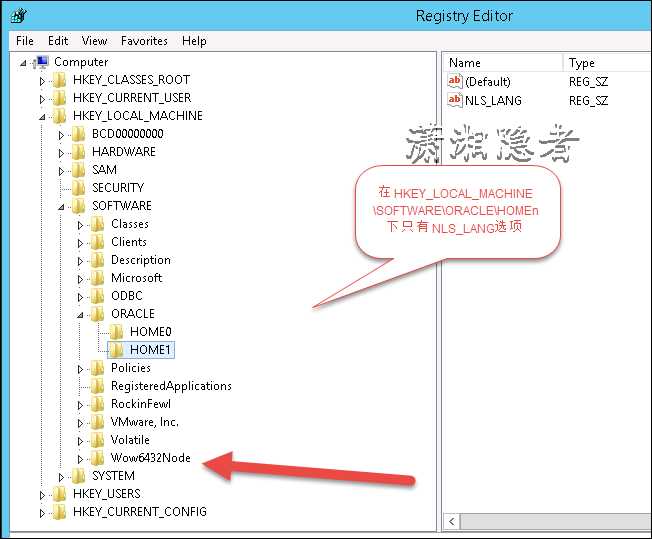Click the Computer root icon
Image resolution: width=652 pixels, height=539 pixels.
(x=42, y=62)
